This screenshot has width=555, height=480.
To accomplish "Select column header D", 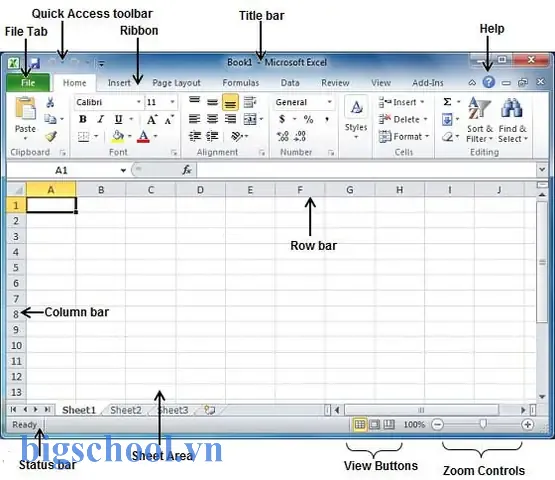I will (x=200, y=190).
